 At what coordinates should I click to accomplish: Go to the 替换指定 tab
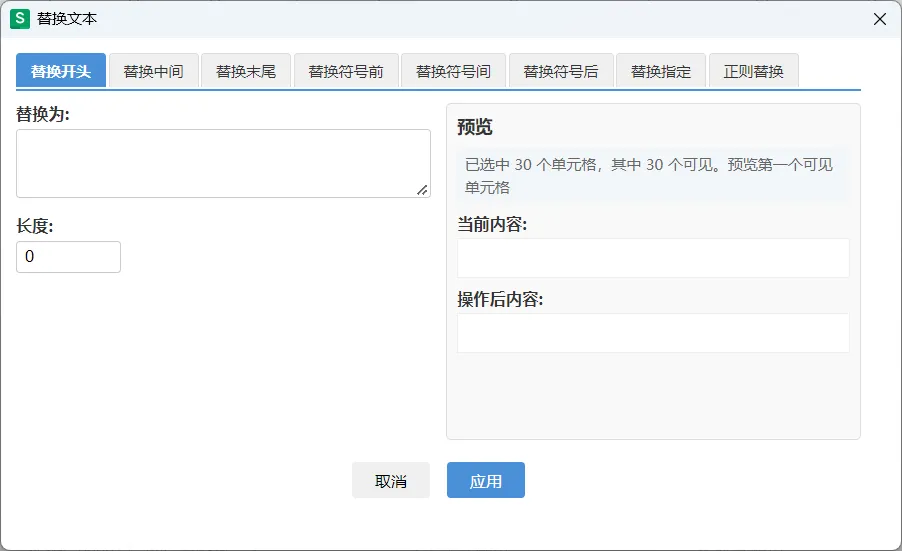coord(661,71)
